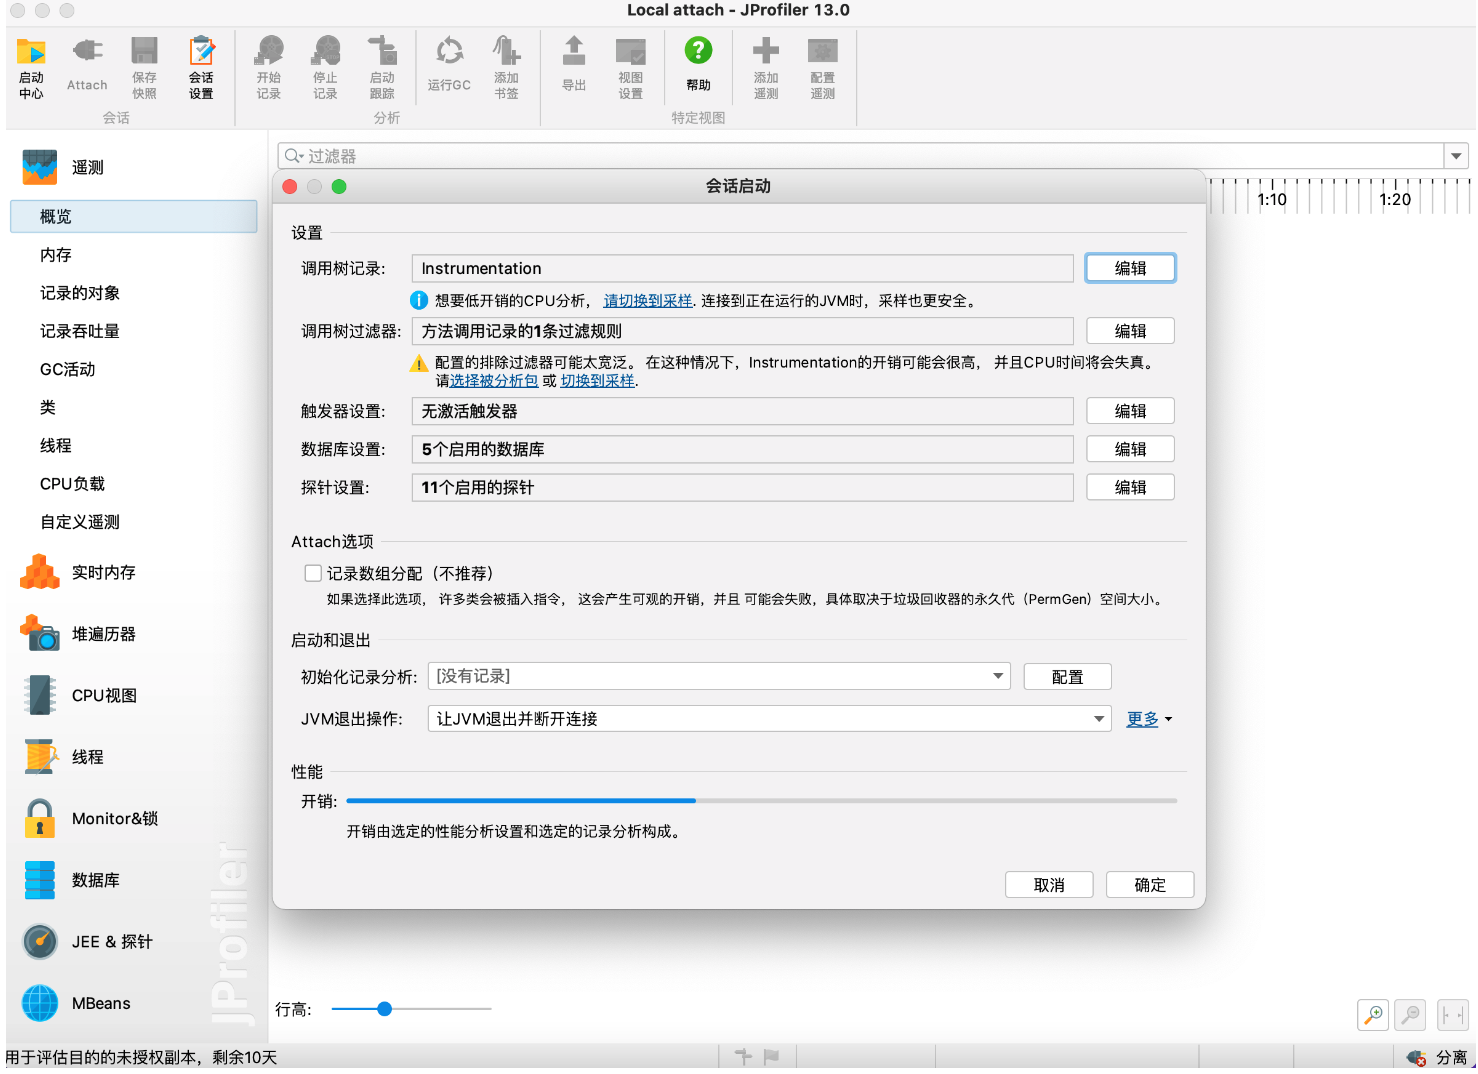Click the 切换到采样 link in the warning
The height and width of the screenshot is (1074, 1478).
tap(597, 381)
